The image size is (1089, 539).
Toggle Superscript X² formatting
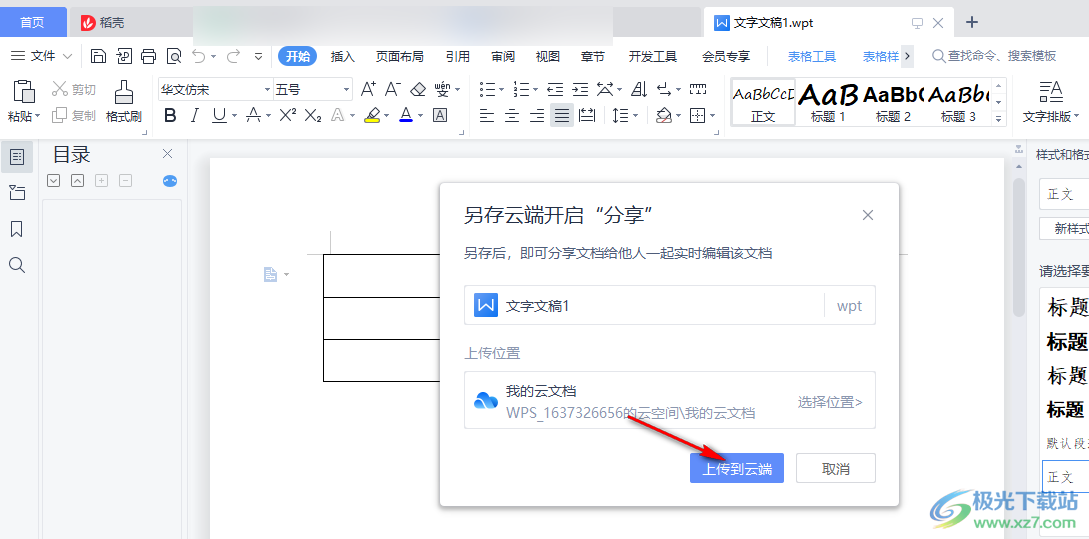[288, 115]
